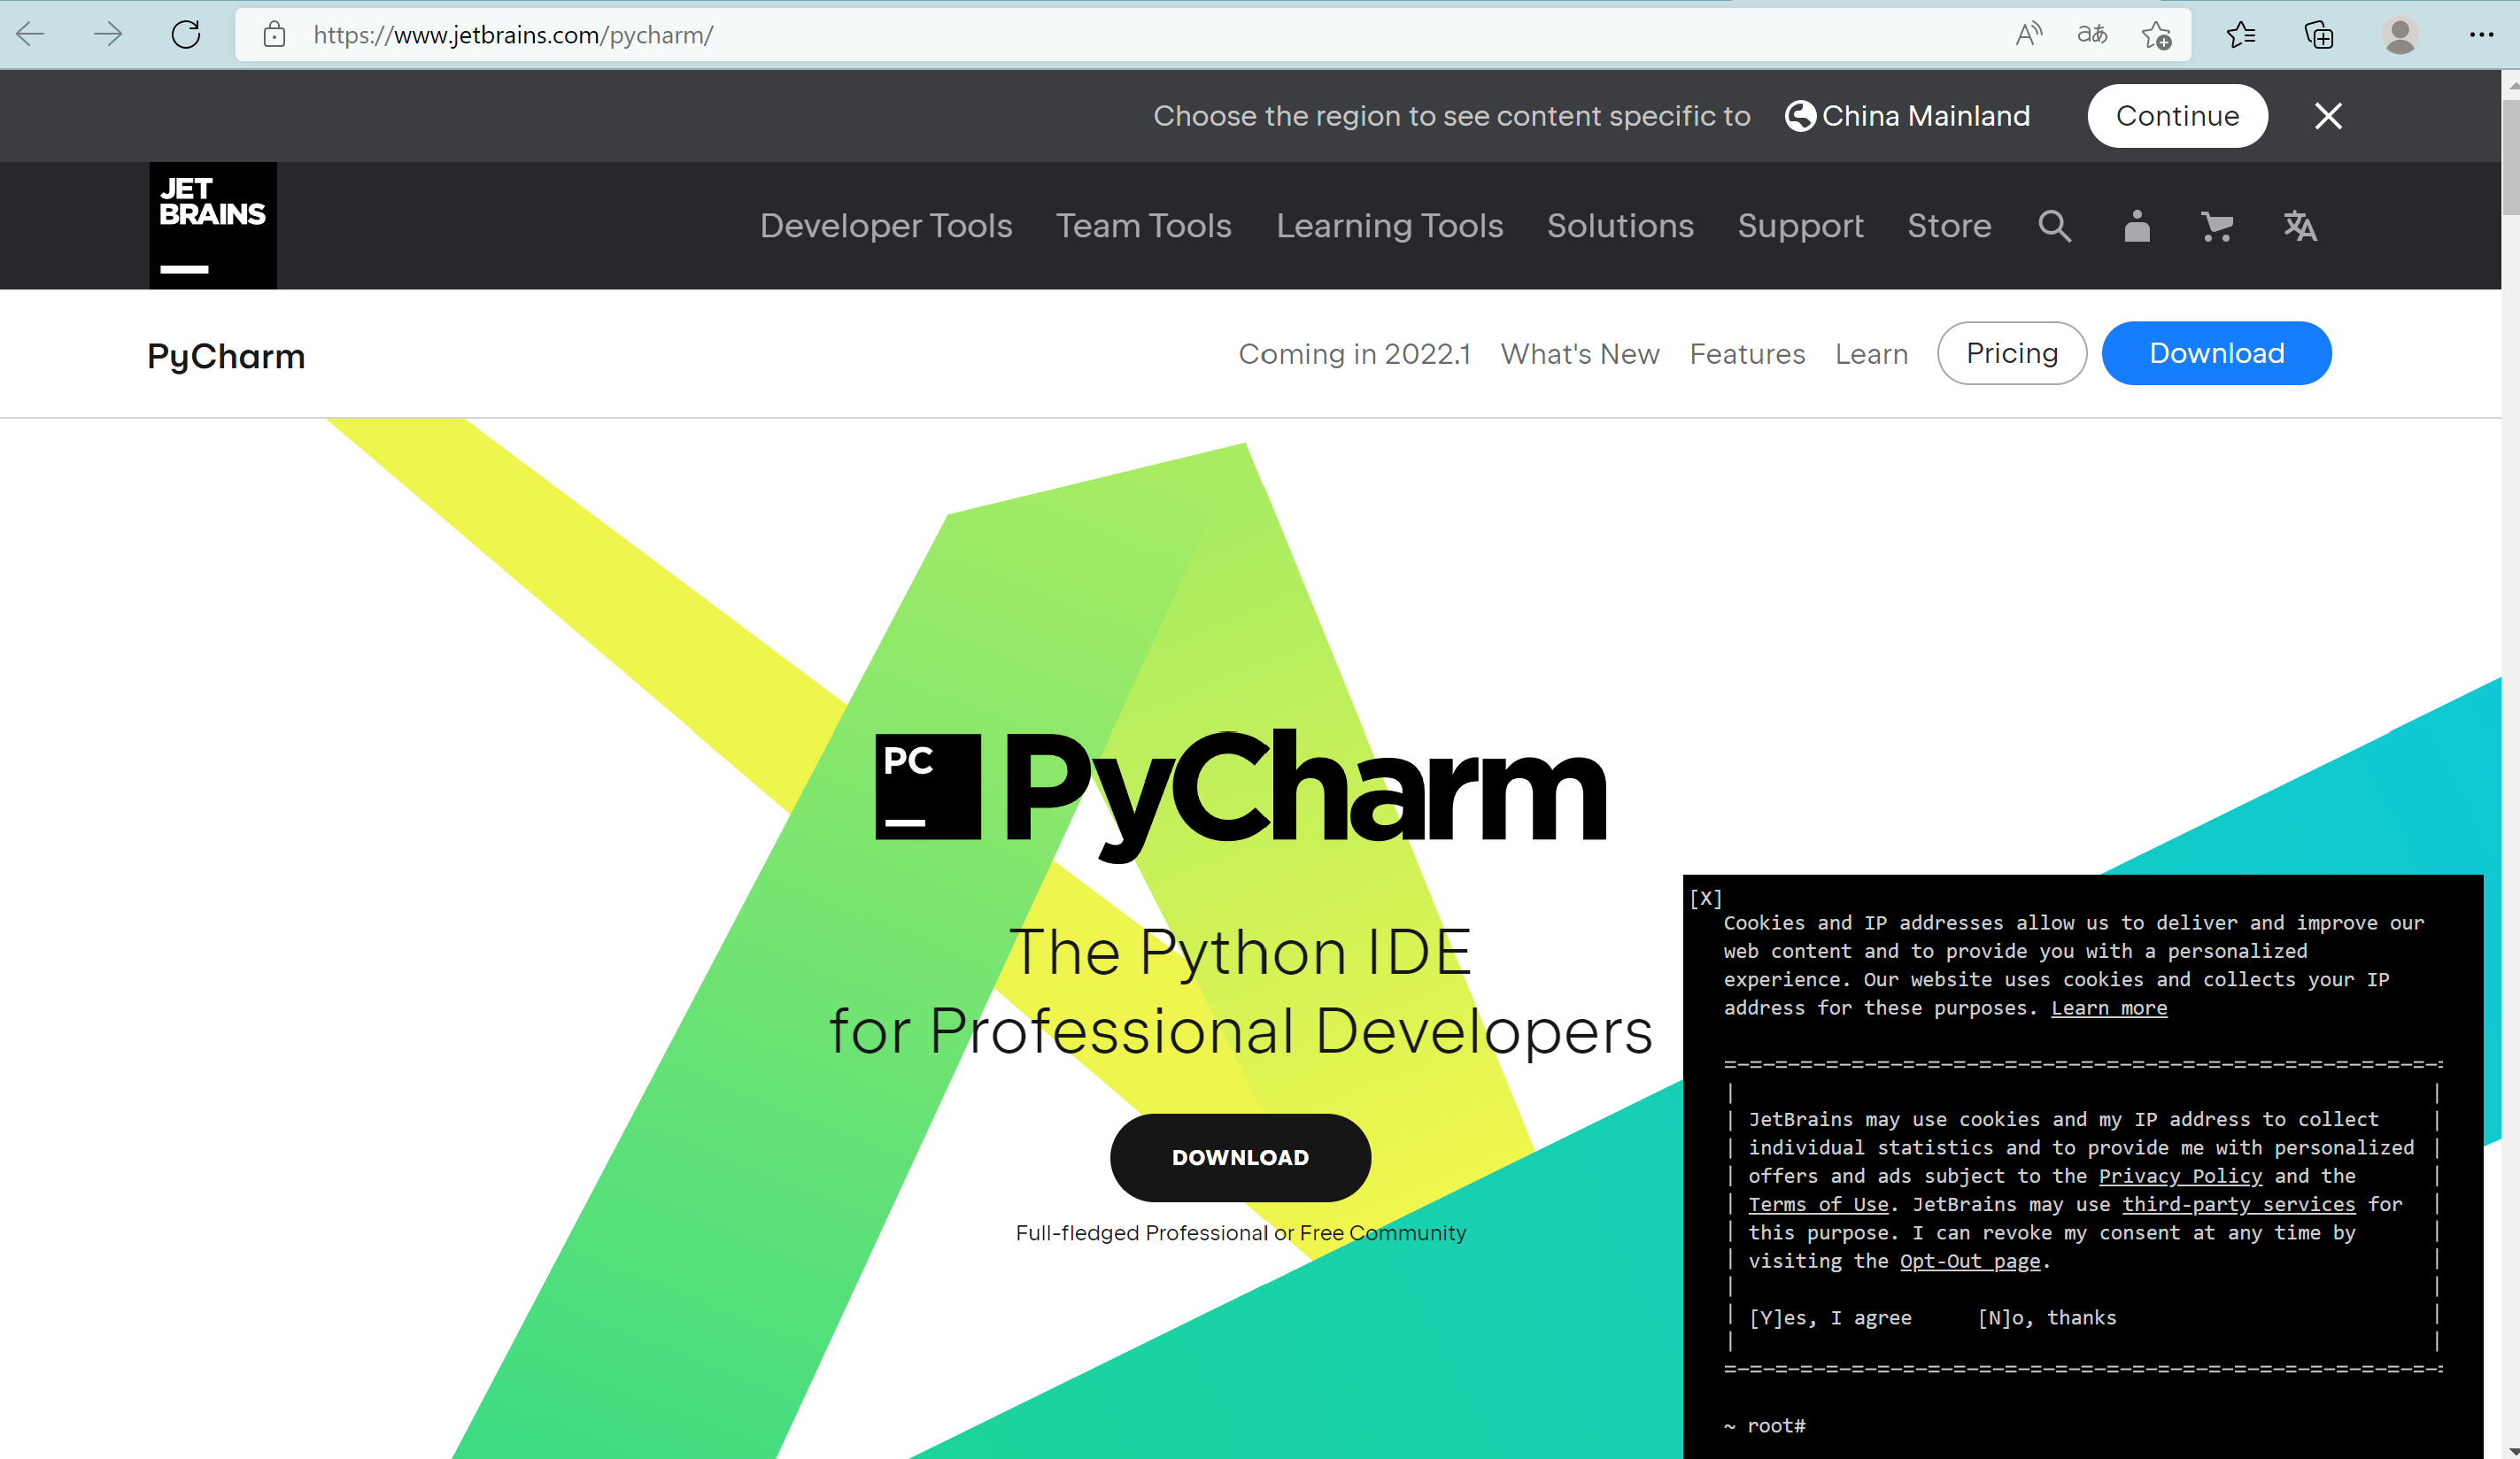The image size is (2520, 1459).
Task: Open the China Mainland region selector
Action: point(1907,116)
